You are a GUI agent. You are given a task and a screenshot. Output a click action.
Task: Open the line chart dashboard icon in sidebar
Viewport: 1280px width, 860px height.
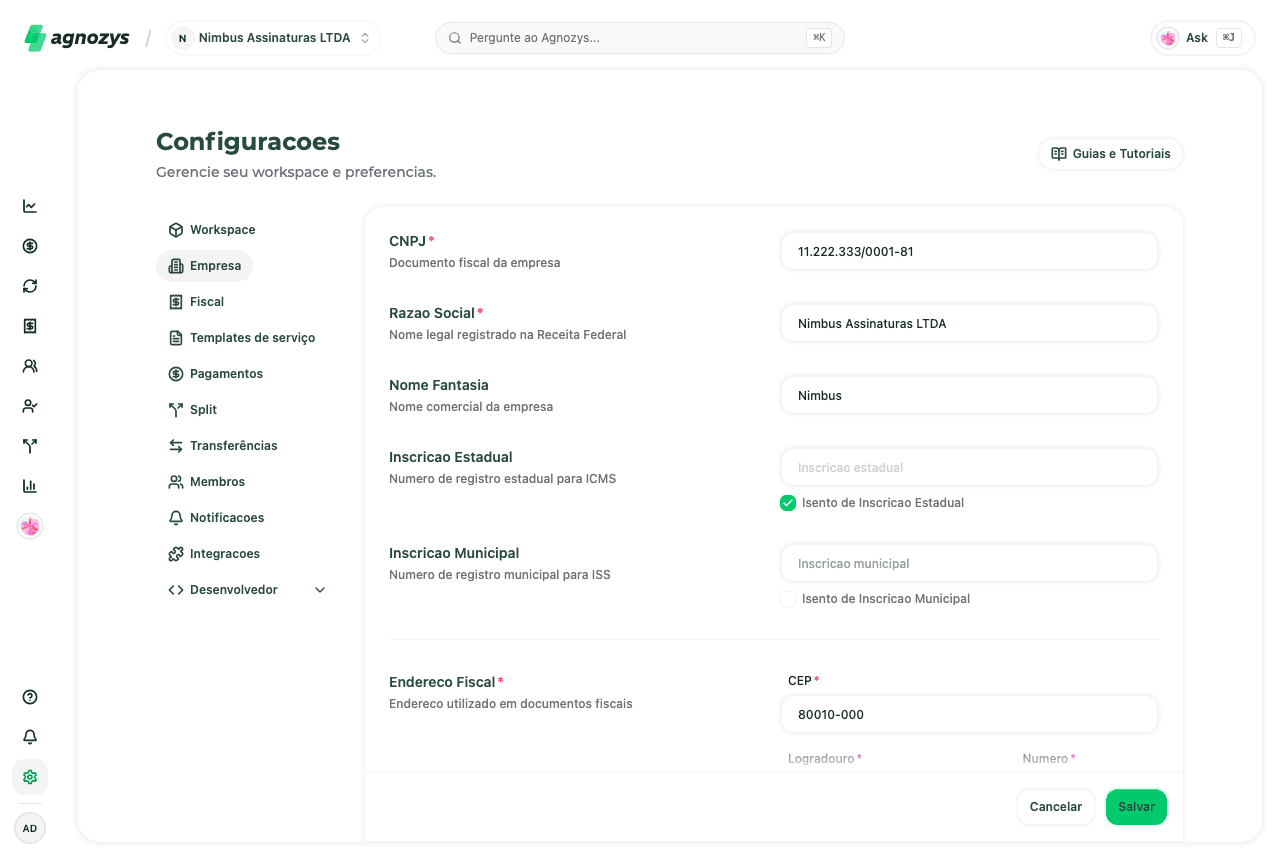(x=30, y=206)
